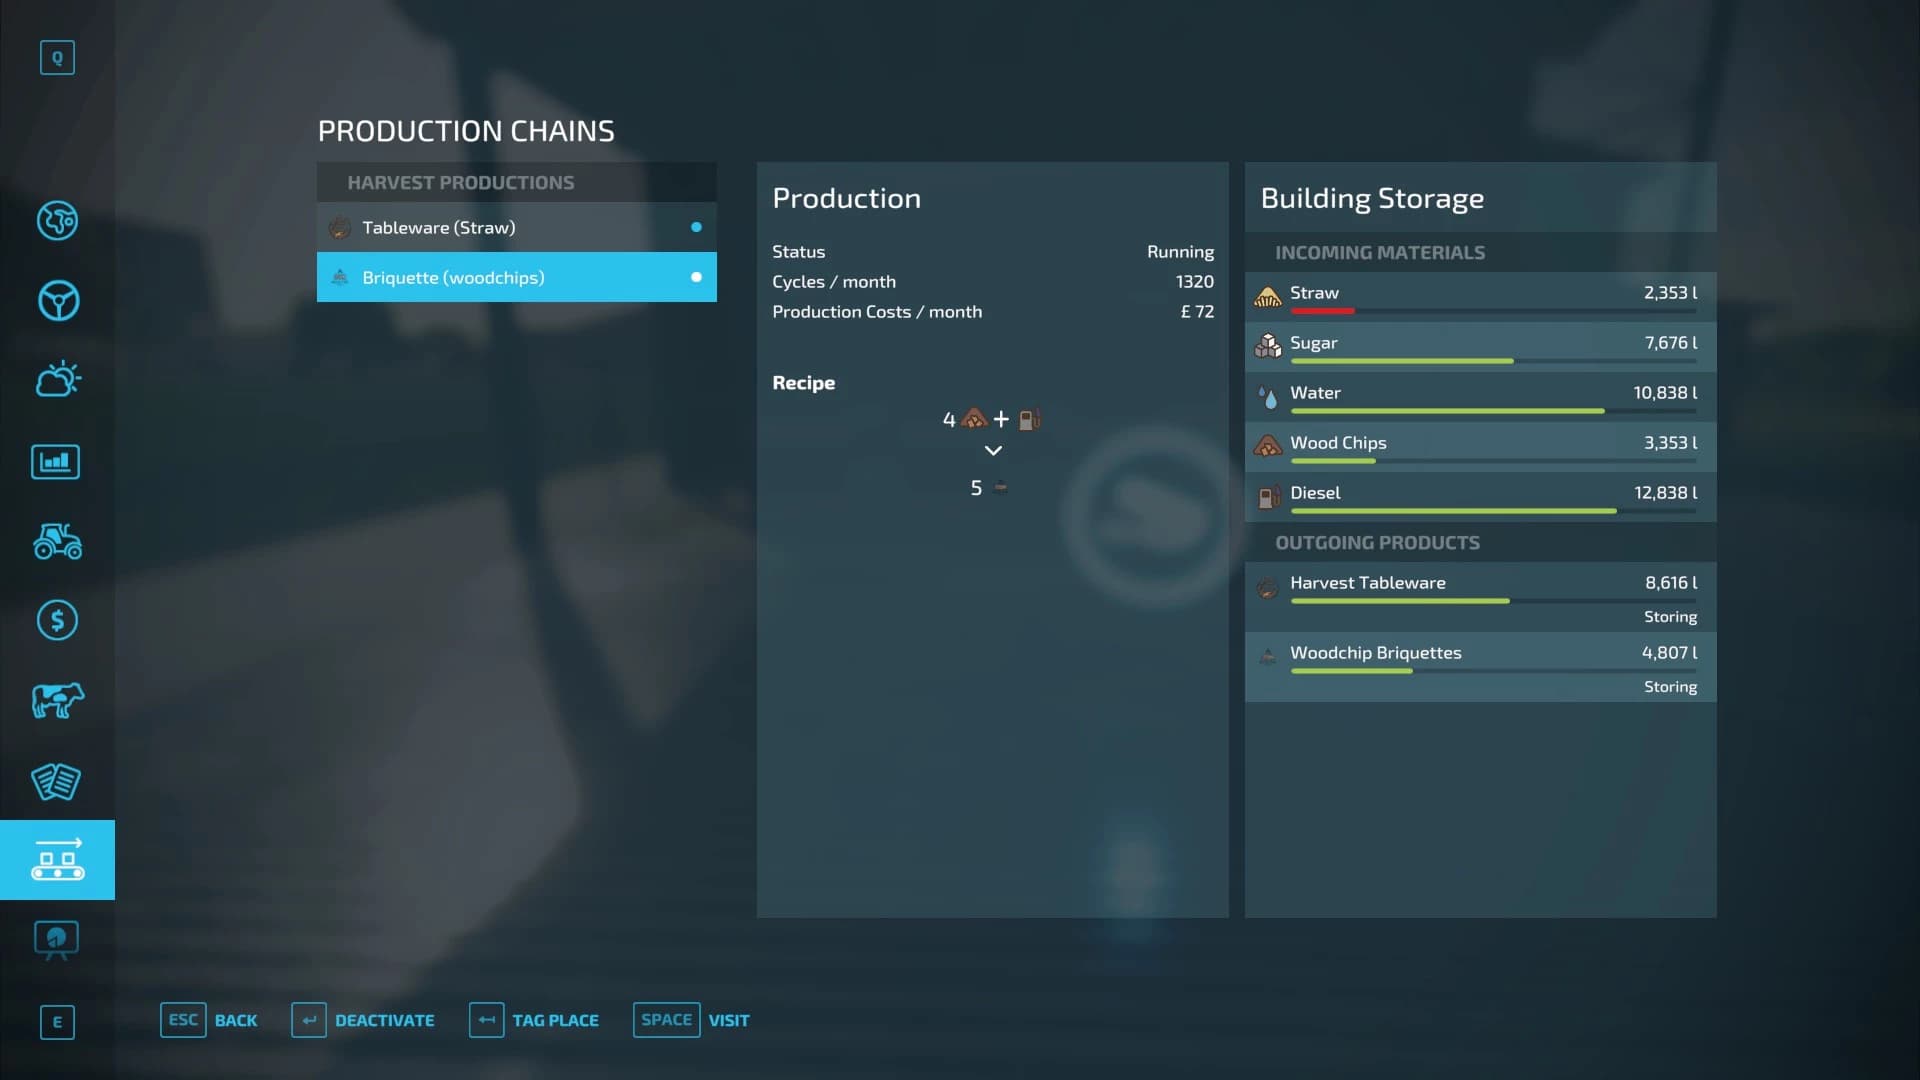This screenshot has width=1920, height=1080.
Task: Open the price statistics chart icon
Action: click(x=56, y=461)
